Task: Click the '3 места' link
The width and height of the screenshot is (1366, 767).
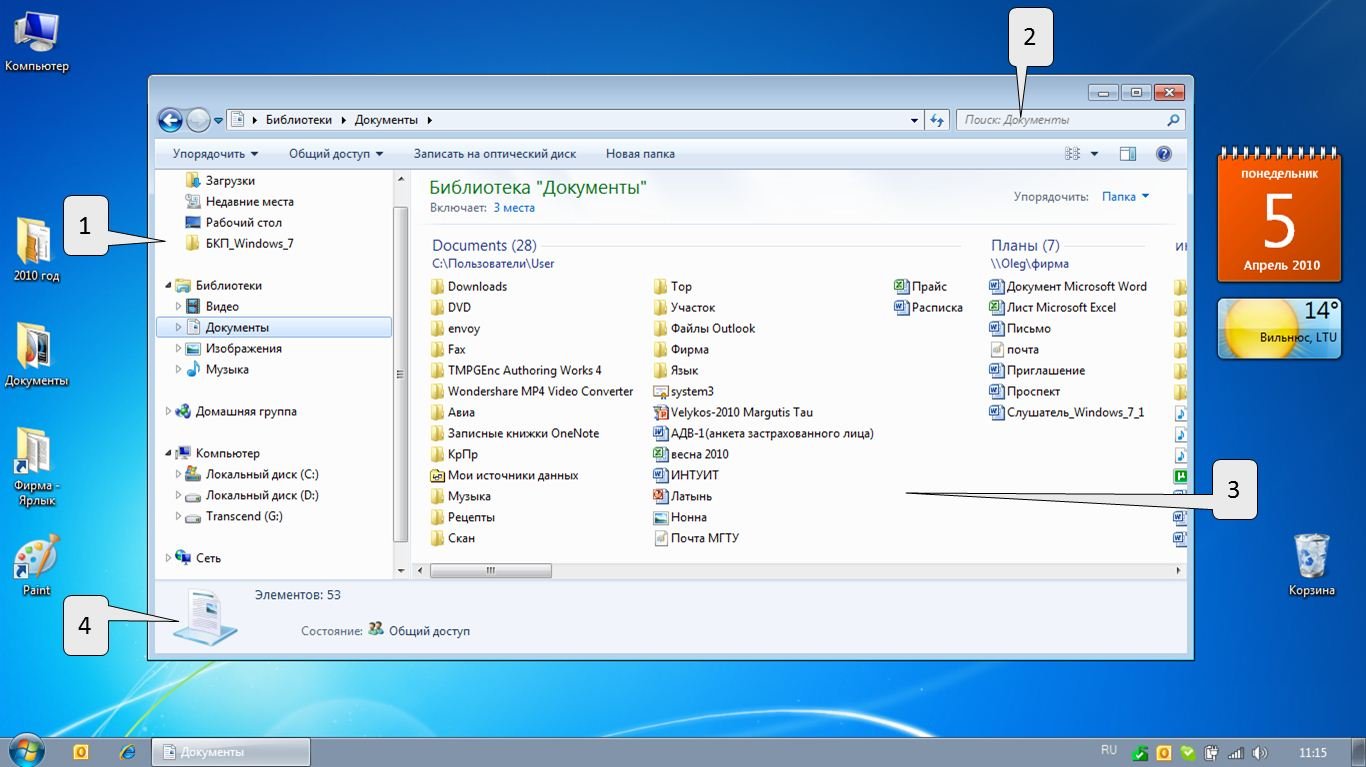Action: [514, 208]
